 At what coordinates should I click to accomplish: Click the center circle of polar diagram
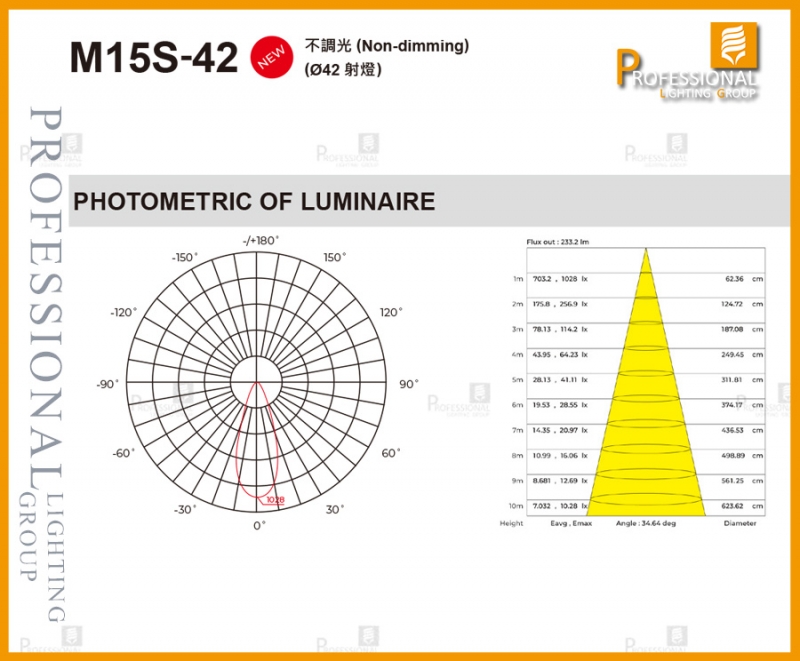tap(259, 383)
